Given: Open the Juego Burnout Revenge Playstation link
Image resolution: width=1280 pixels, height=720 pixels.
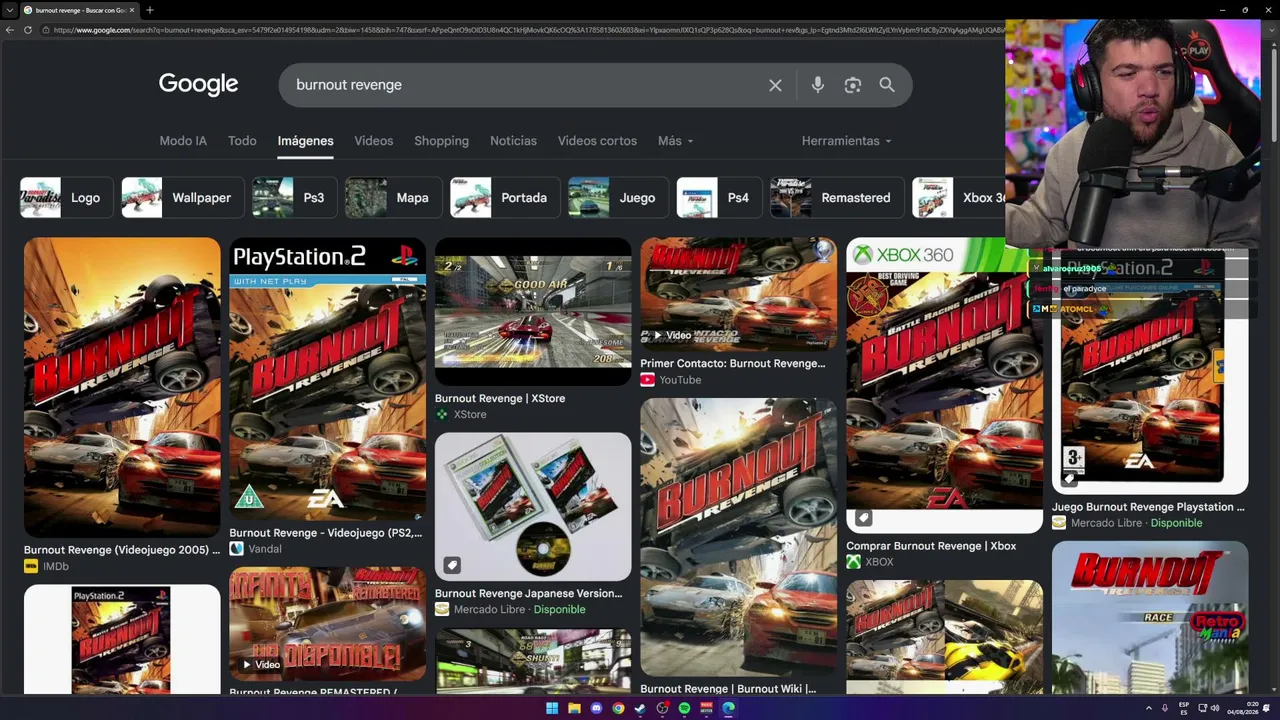Looking at the screenshot, I should 1148,507.
